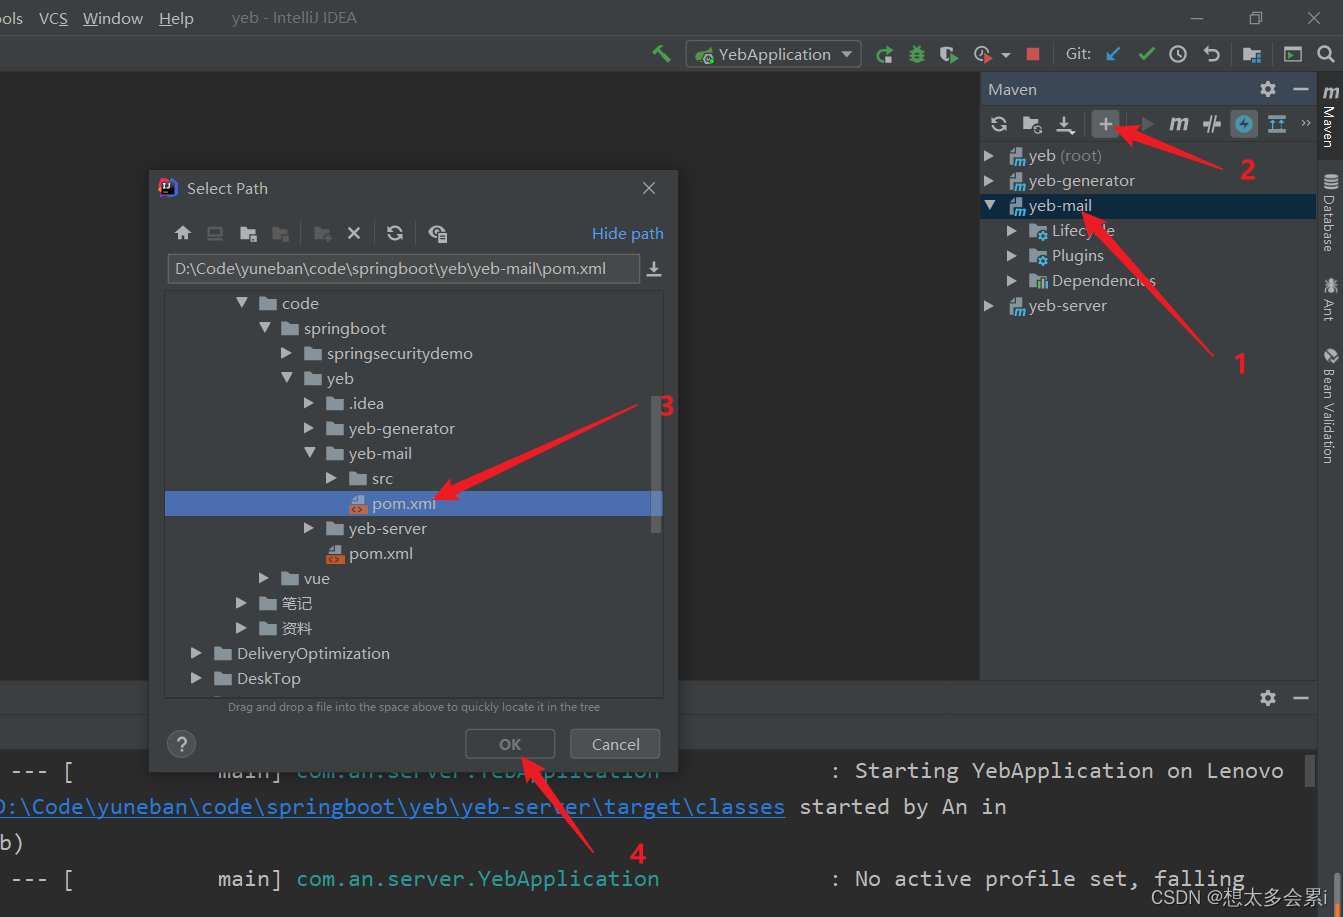Update project with the Git blue arrow
Screen dimensions: 1343x917
[x=1113, y=54]
